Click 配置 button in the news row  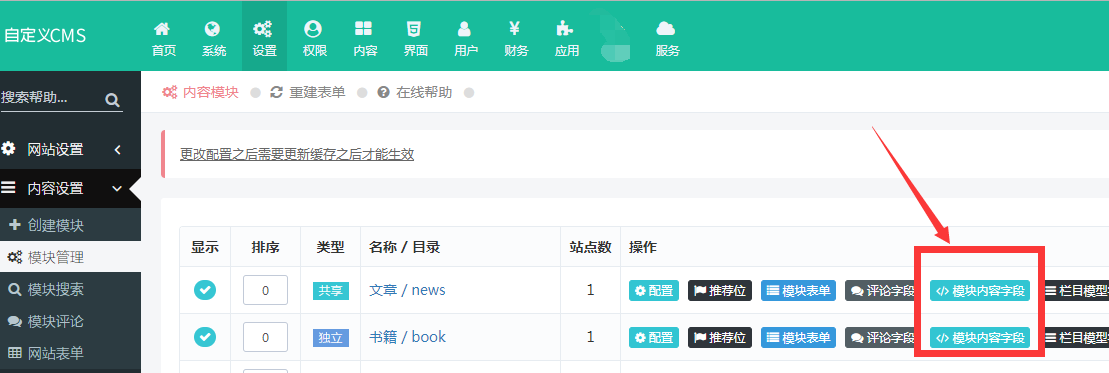(654, 290)
